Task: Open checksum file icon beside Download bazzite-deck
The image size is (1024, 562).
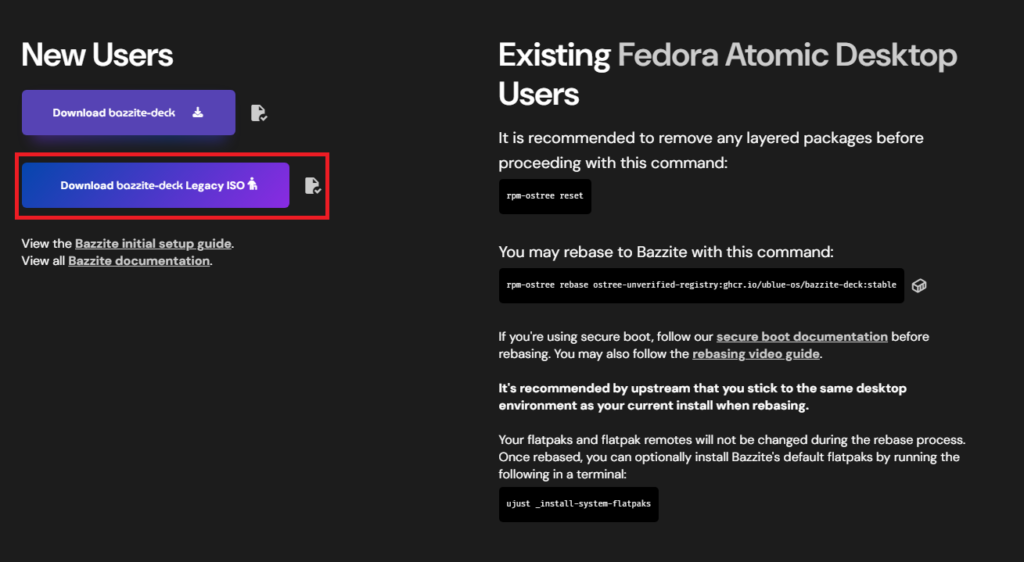Action: click(x=259, y=113)
